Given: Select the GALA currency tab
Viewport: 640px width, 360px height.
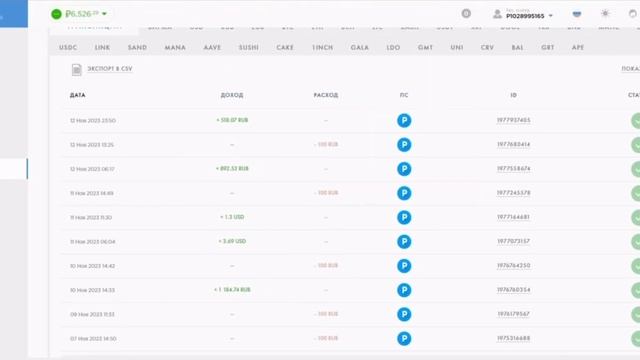Looking at the screenshot, I should [x=360, y=47].
